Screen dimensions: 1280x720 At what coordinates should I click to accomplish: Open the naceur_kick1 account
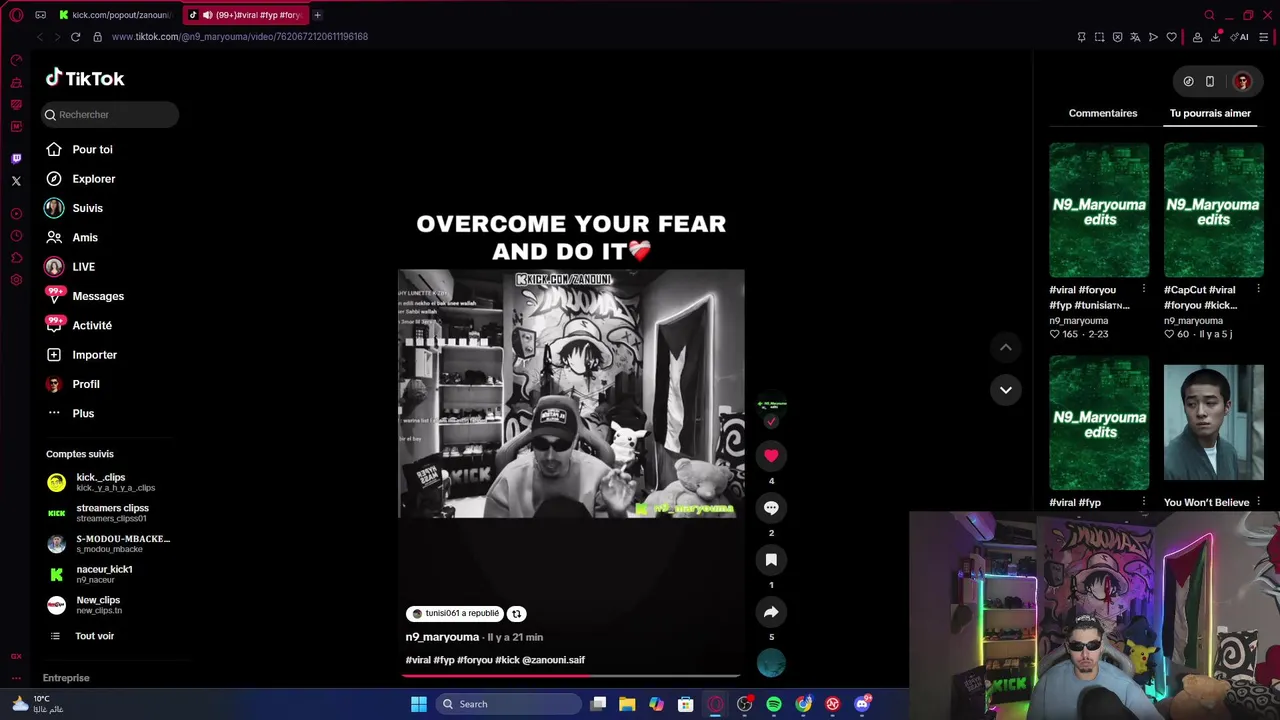point(110,574)
